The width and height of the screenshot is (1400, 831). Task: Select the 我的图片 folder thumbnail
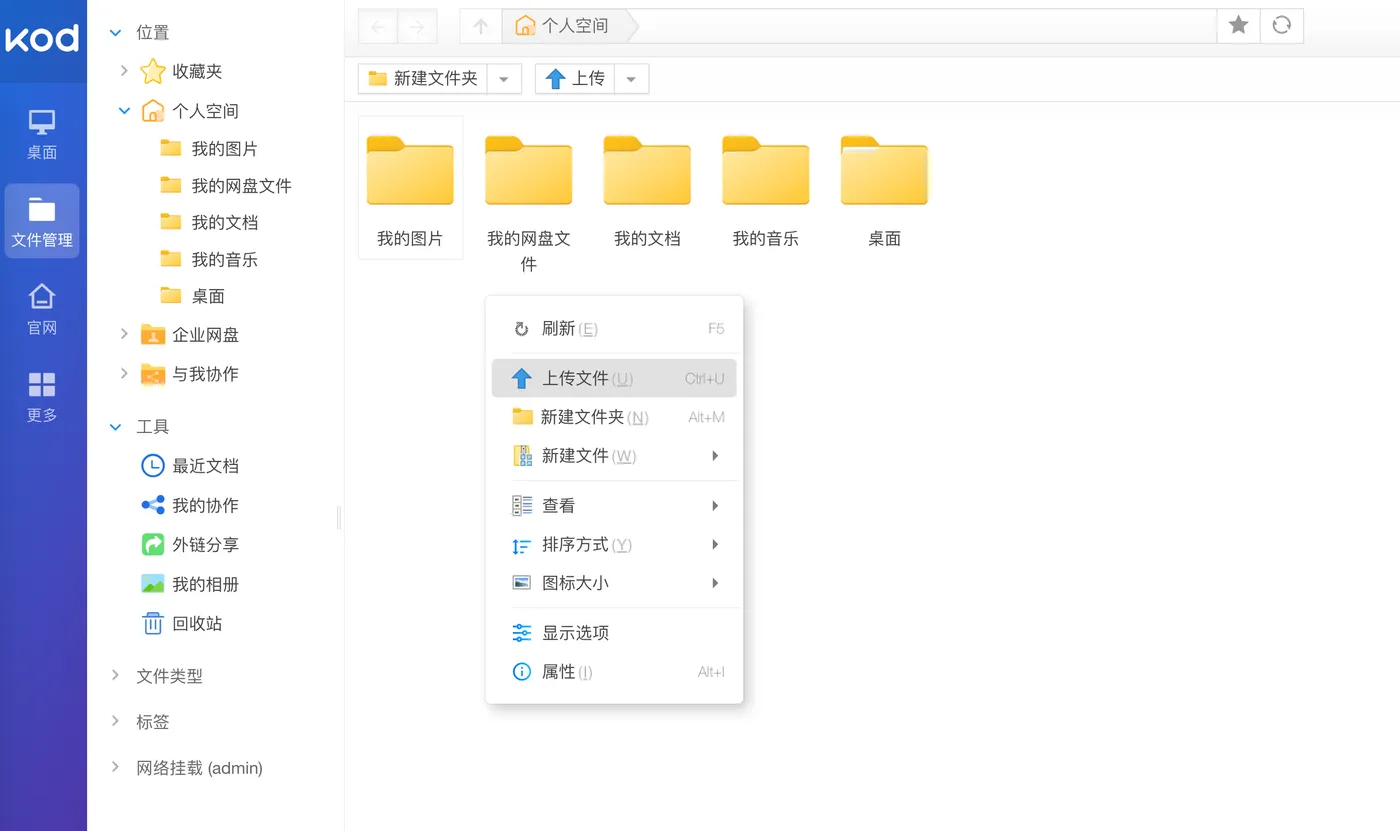pyautogui.click(x=410, y=188)
